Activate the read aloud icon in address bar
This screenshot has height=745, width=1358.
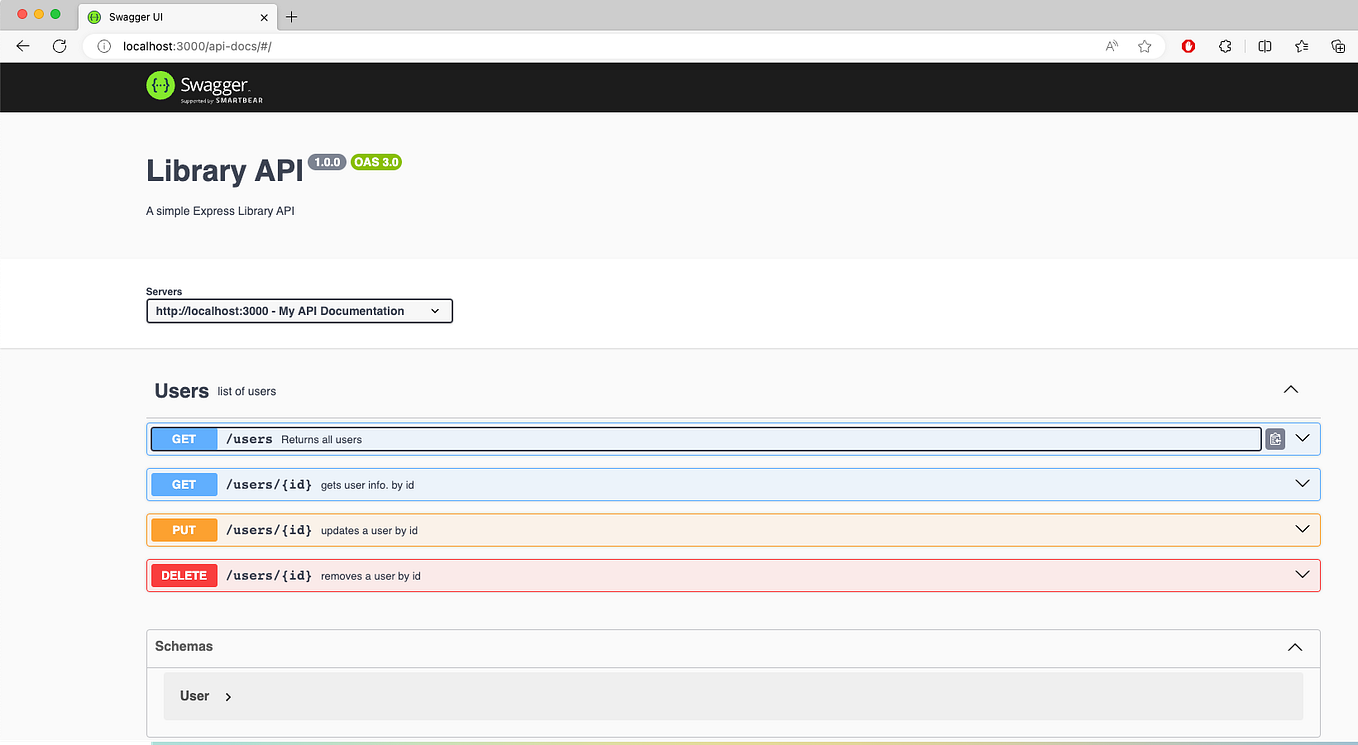click(1111, 46)
